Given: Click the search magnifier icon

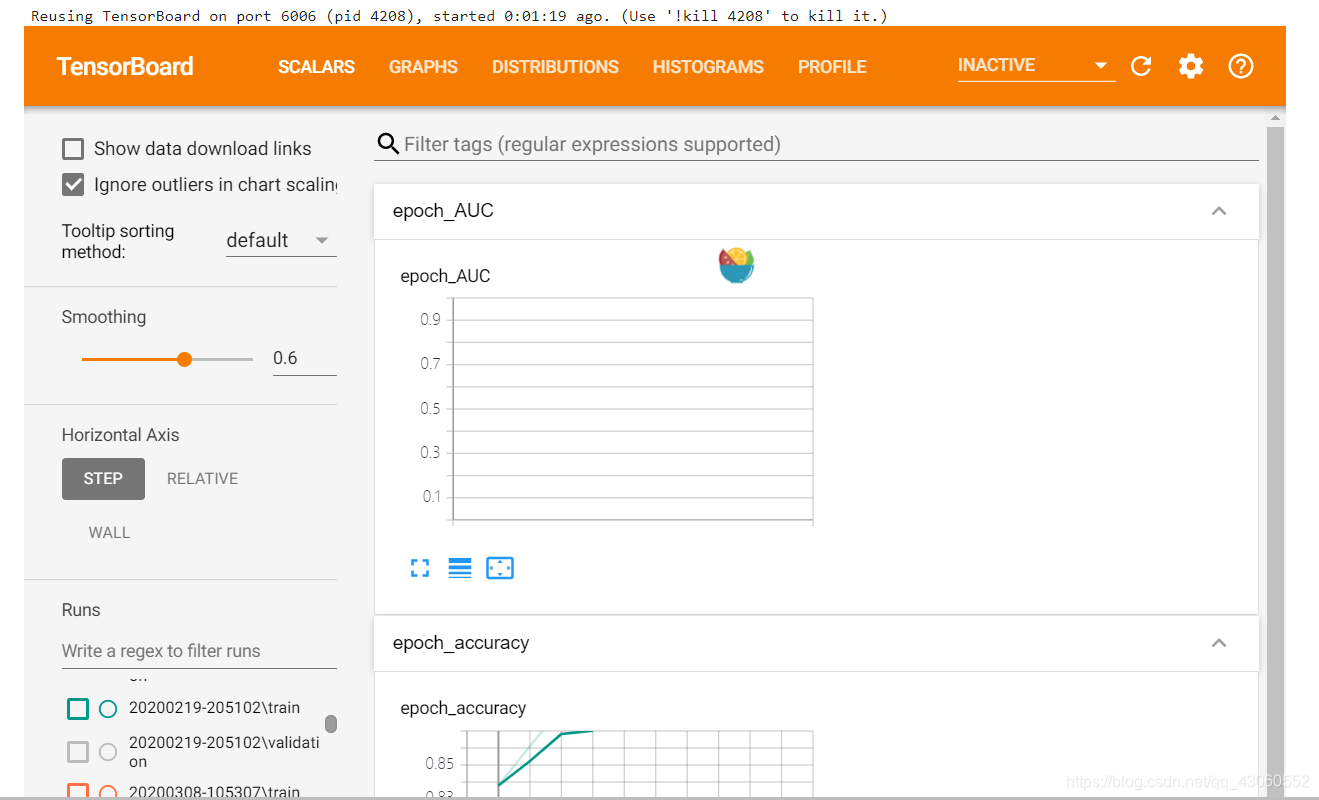Looking at the screenshot, I should pyautogui.click(x=387, y=145).
